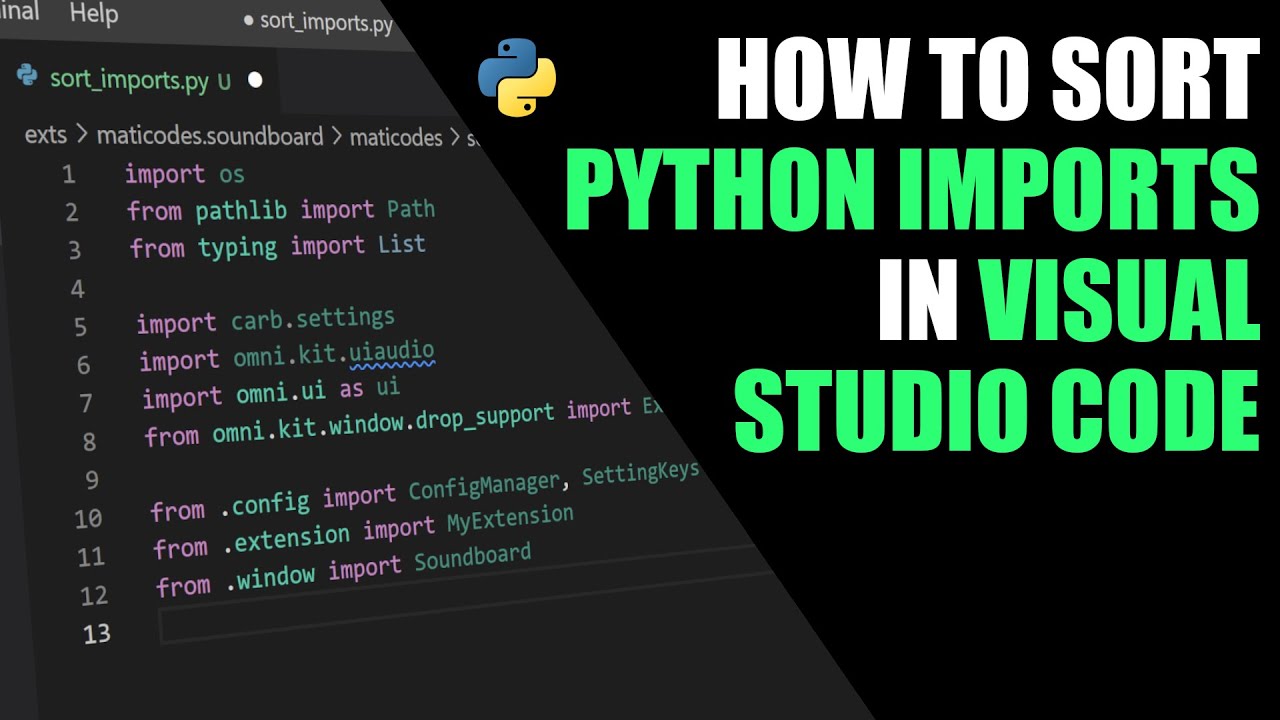The width and height of the screenshot is (1280, 720).
Task: Click line number 8 in the gutter
Action: click(x=89, y=442)
